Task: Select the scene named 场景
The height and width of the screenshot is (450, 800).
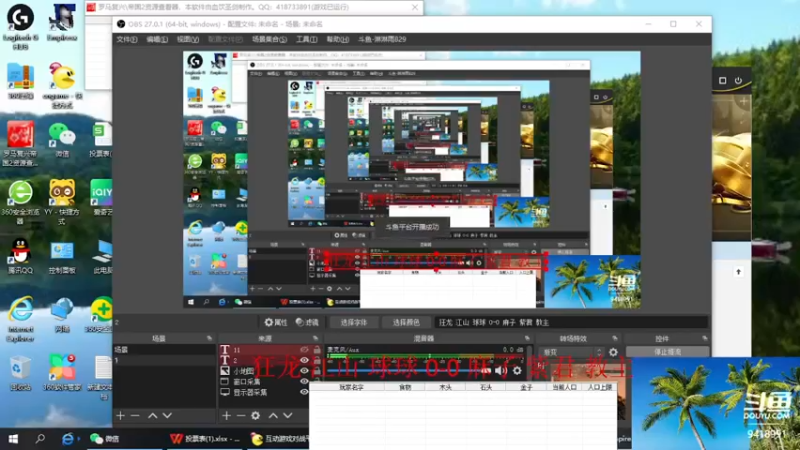Action: pyautogui.click(x=164, y=349)
